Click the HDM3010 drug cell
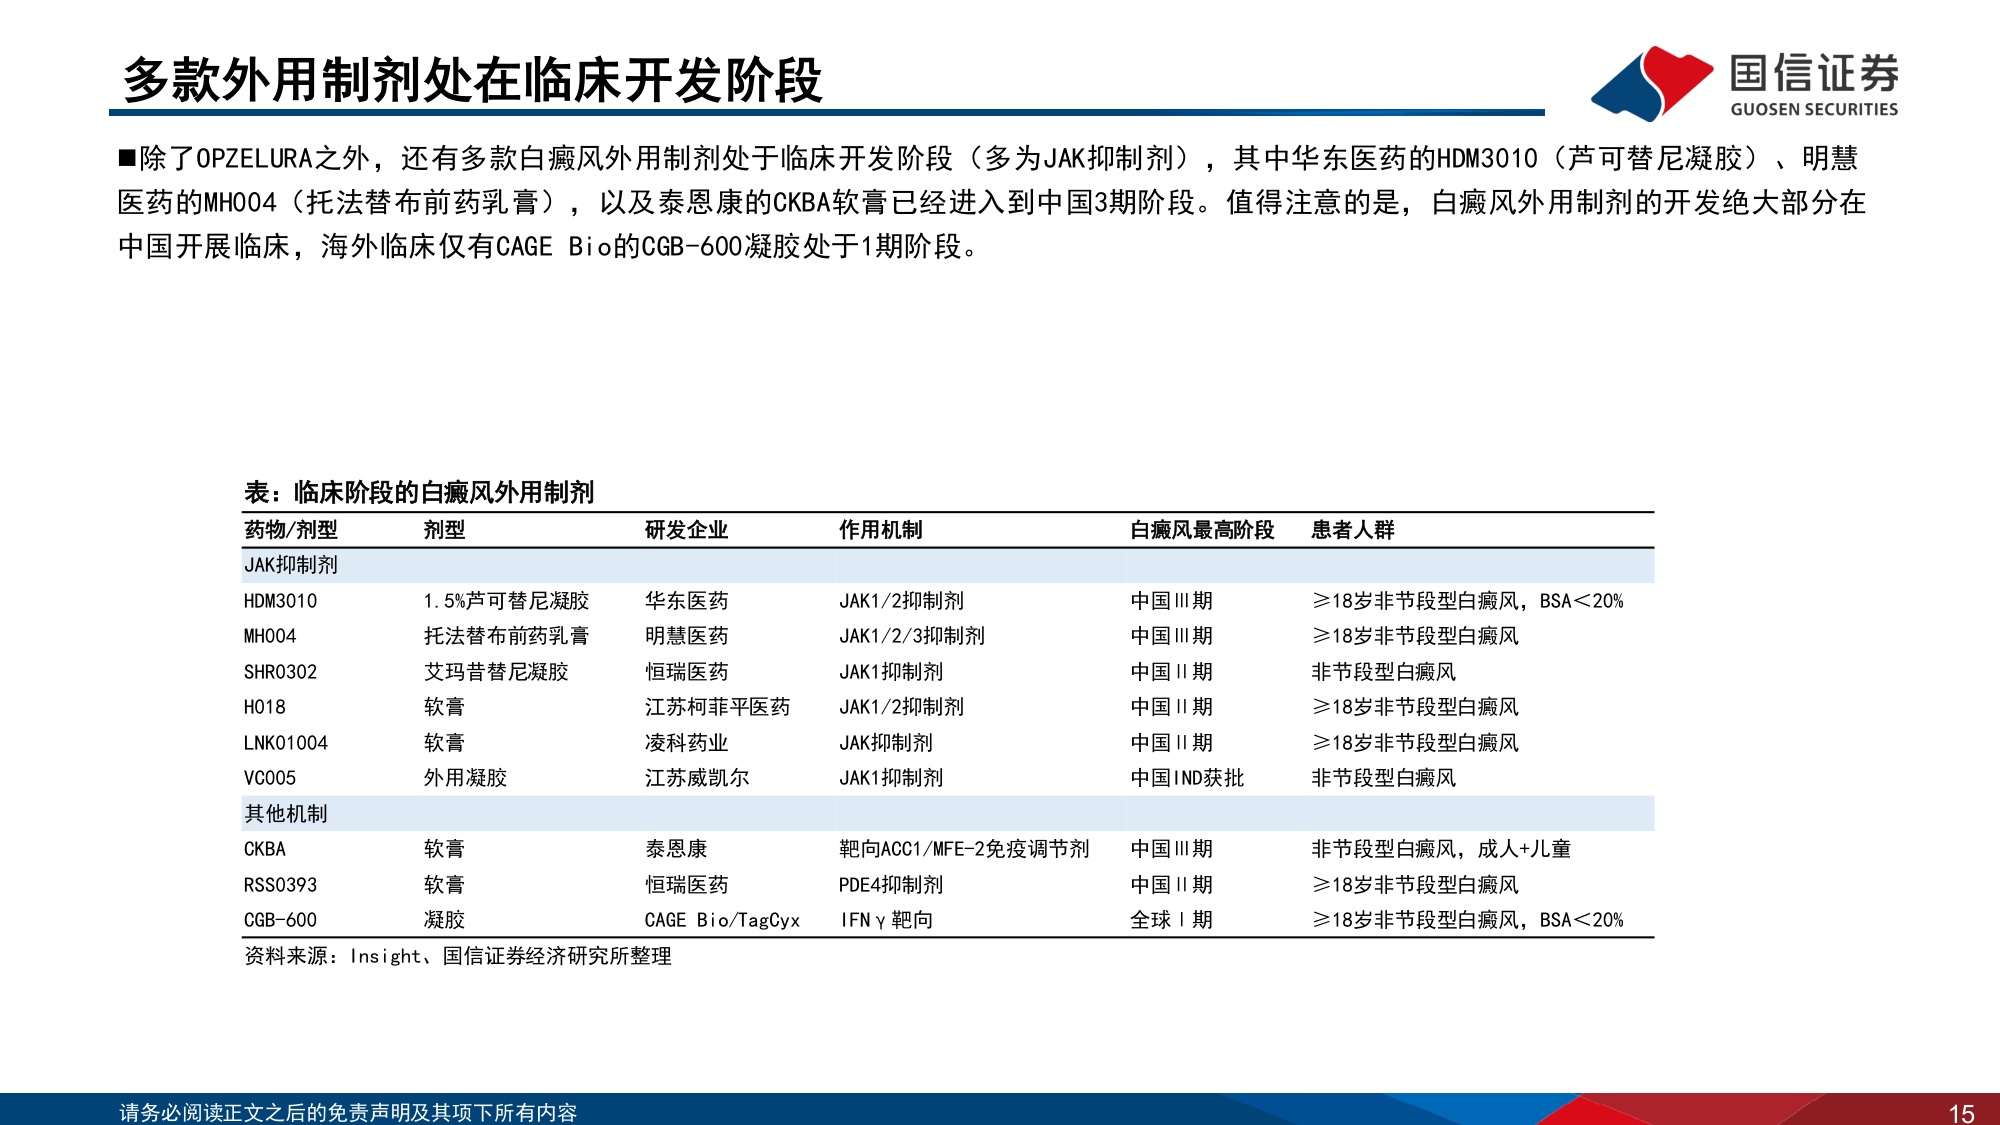 (280, 601)
